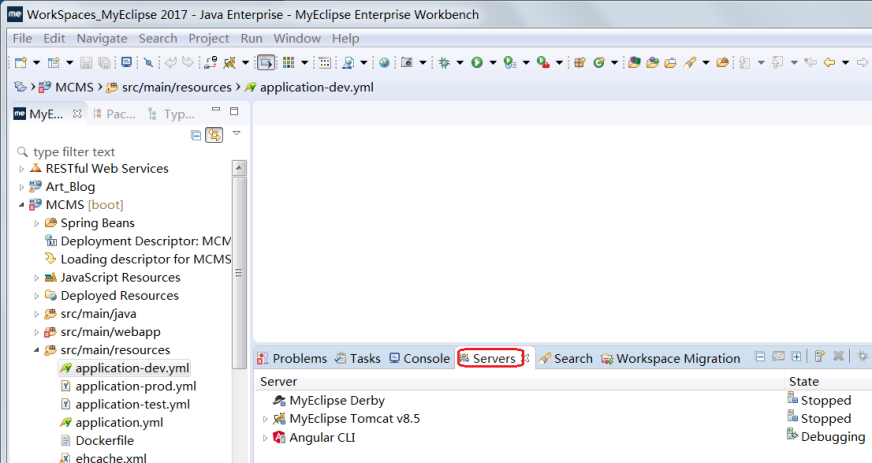Click the New Server icon in Servers view

[x=819, y=356]
